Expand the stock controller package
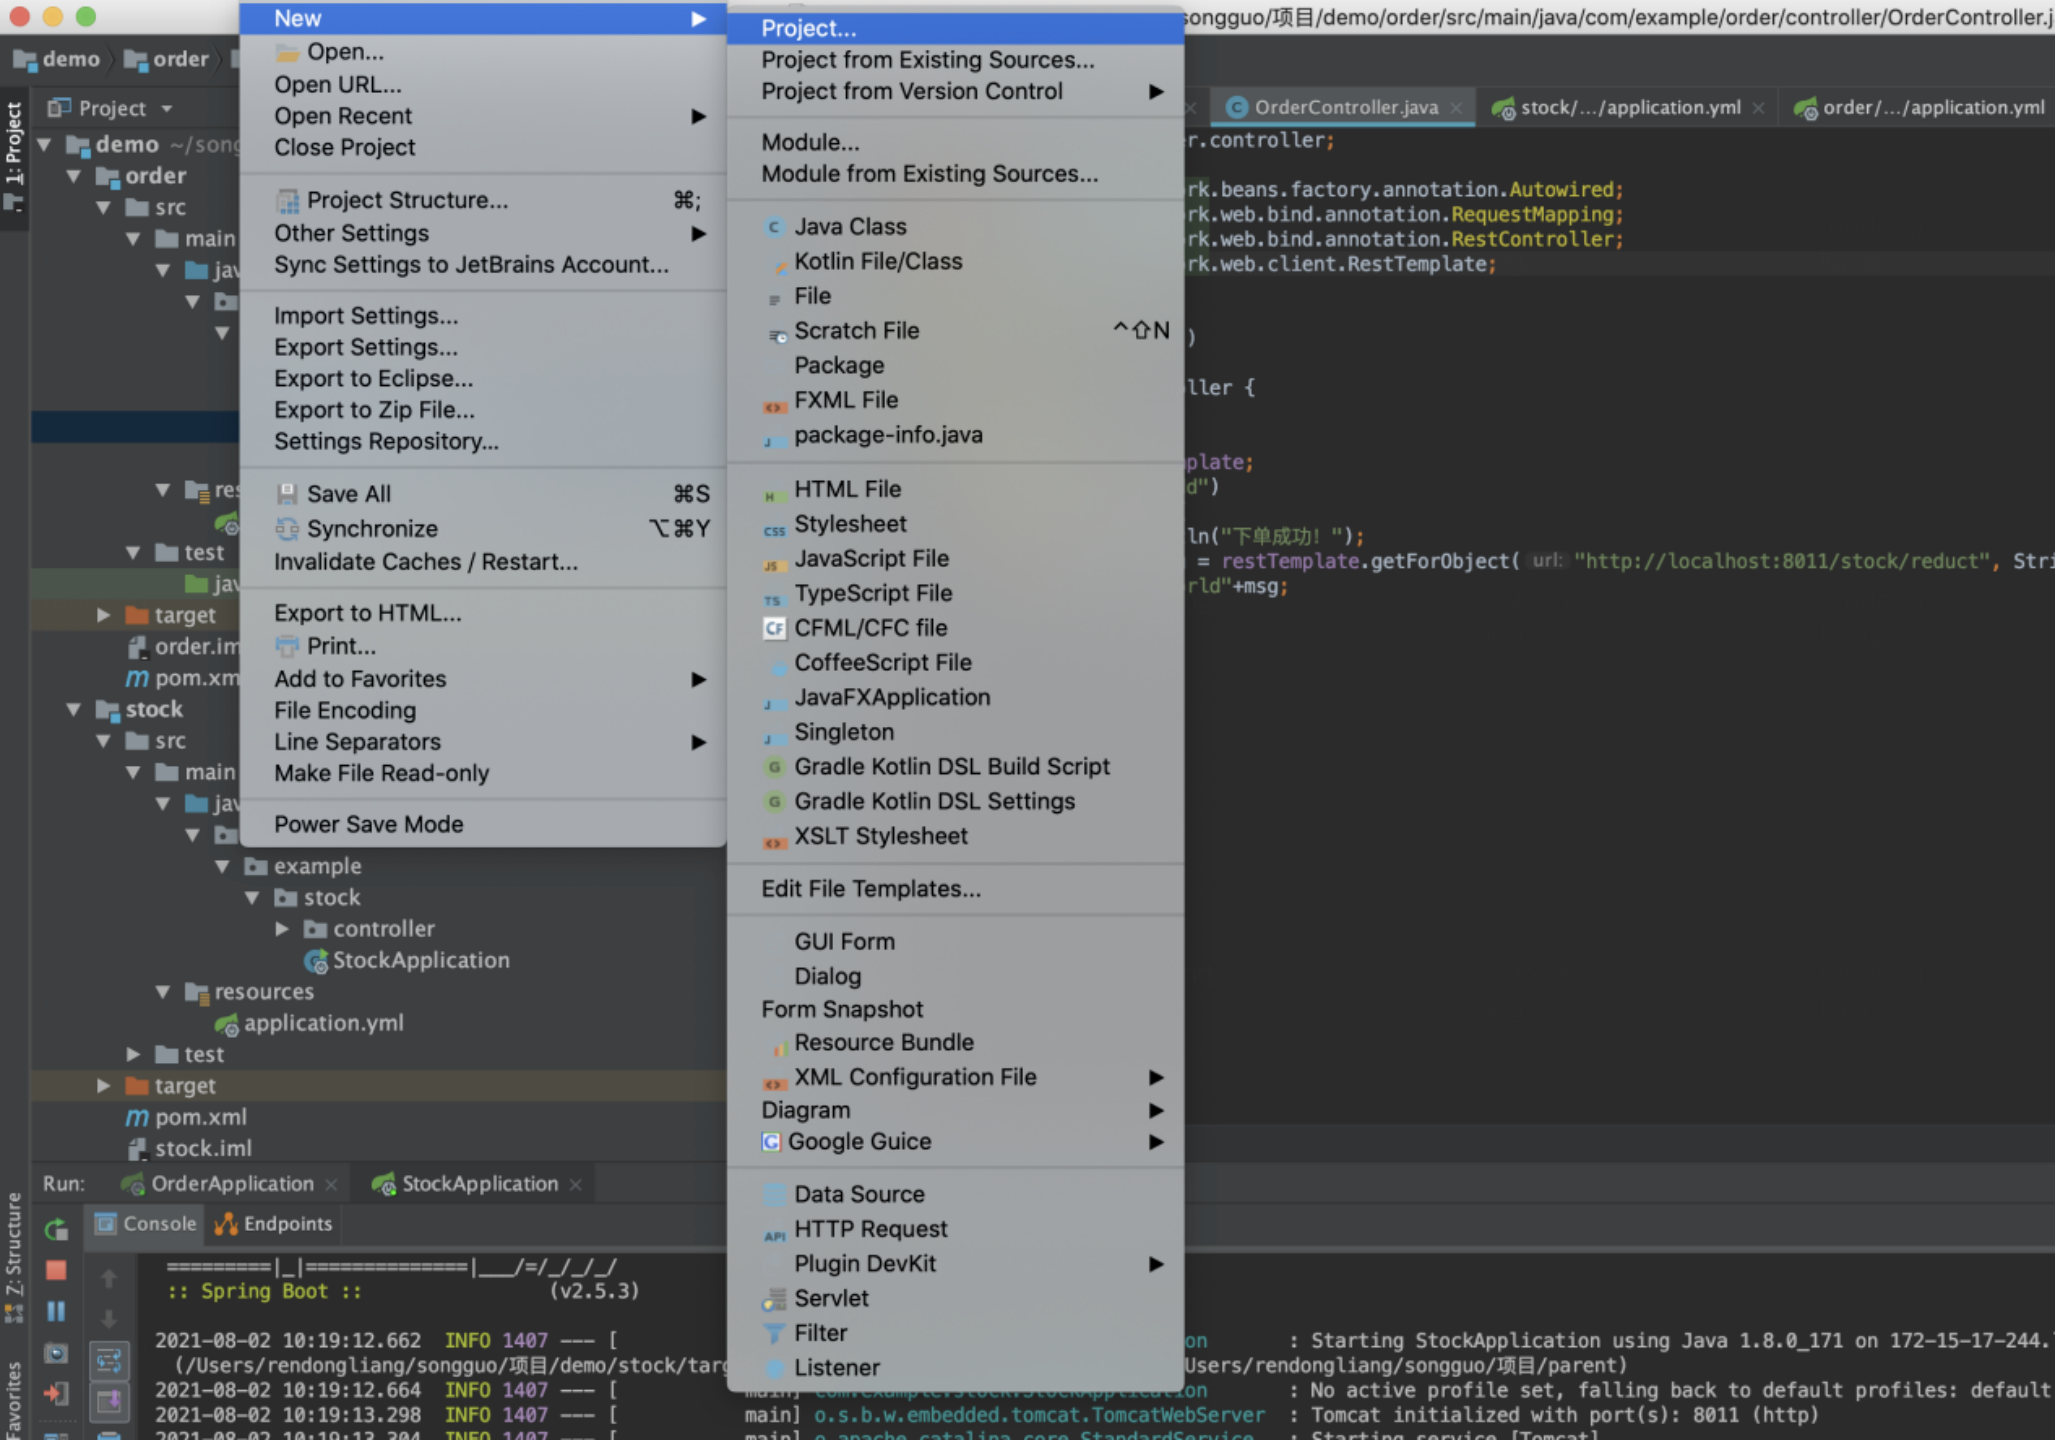 (282, 929)
